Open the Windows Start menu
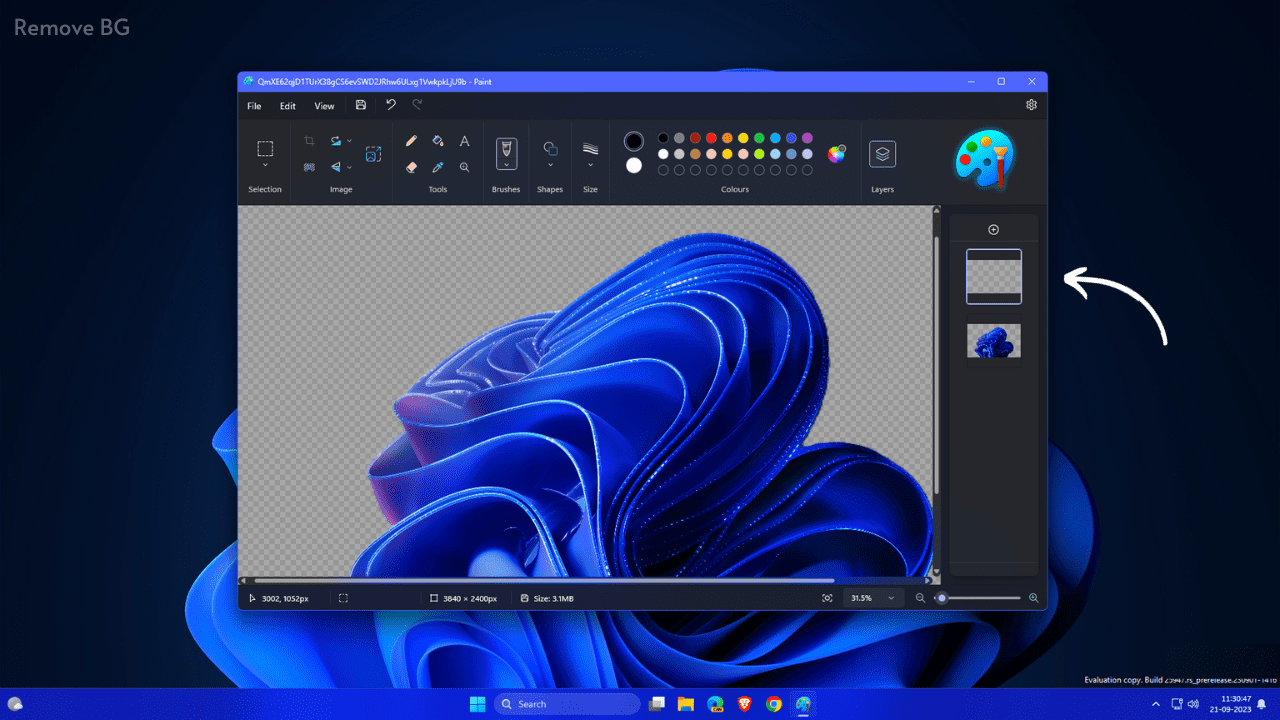This screenshot has width=1280, height=720. pos(478,704)
